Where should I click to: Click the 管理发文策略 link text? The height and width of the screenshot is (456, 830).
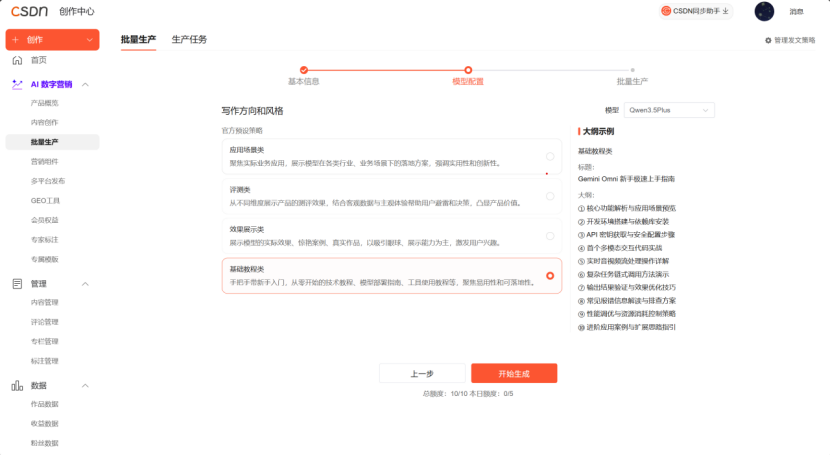[x=795, y=40]
